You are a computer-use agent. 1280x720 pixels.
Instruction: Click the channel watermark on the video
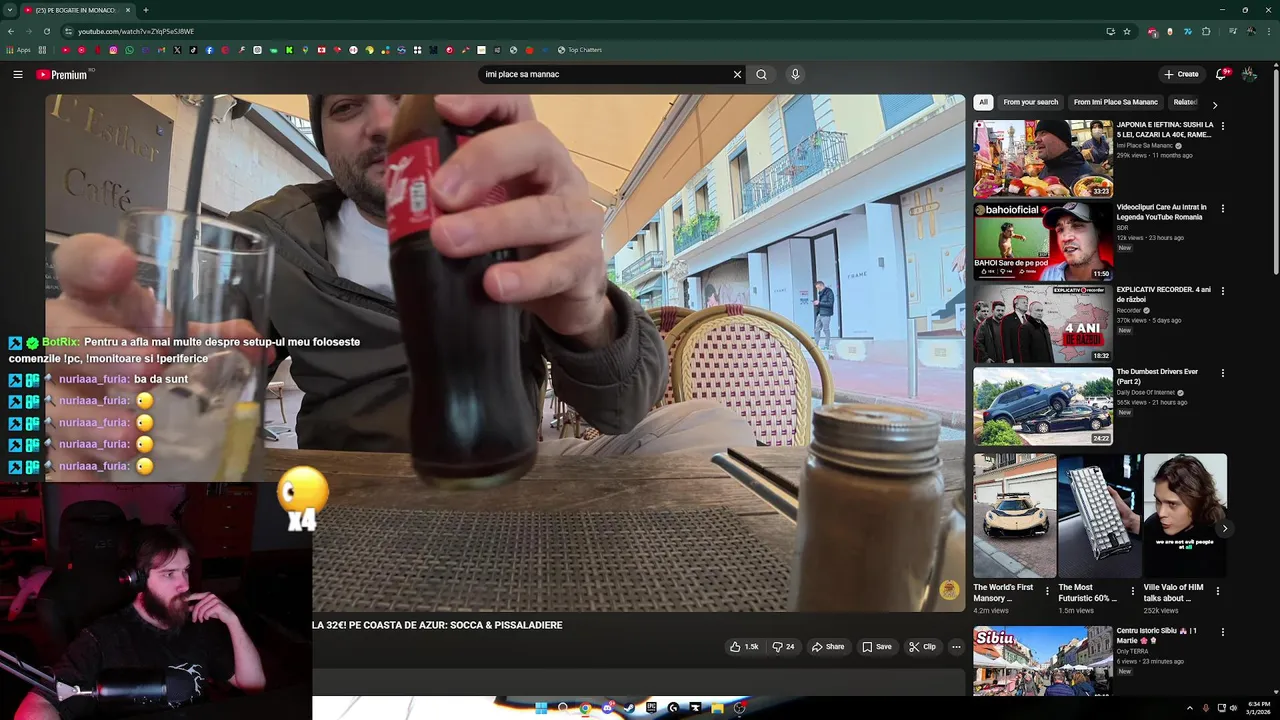[948, 590]
